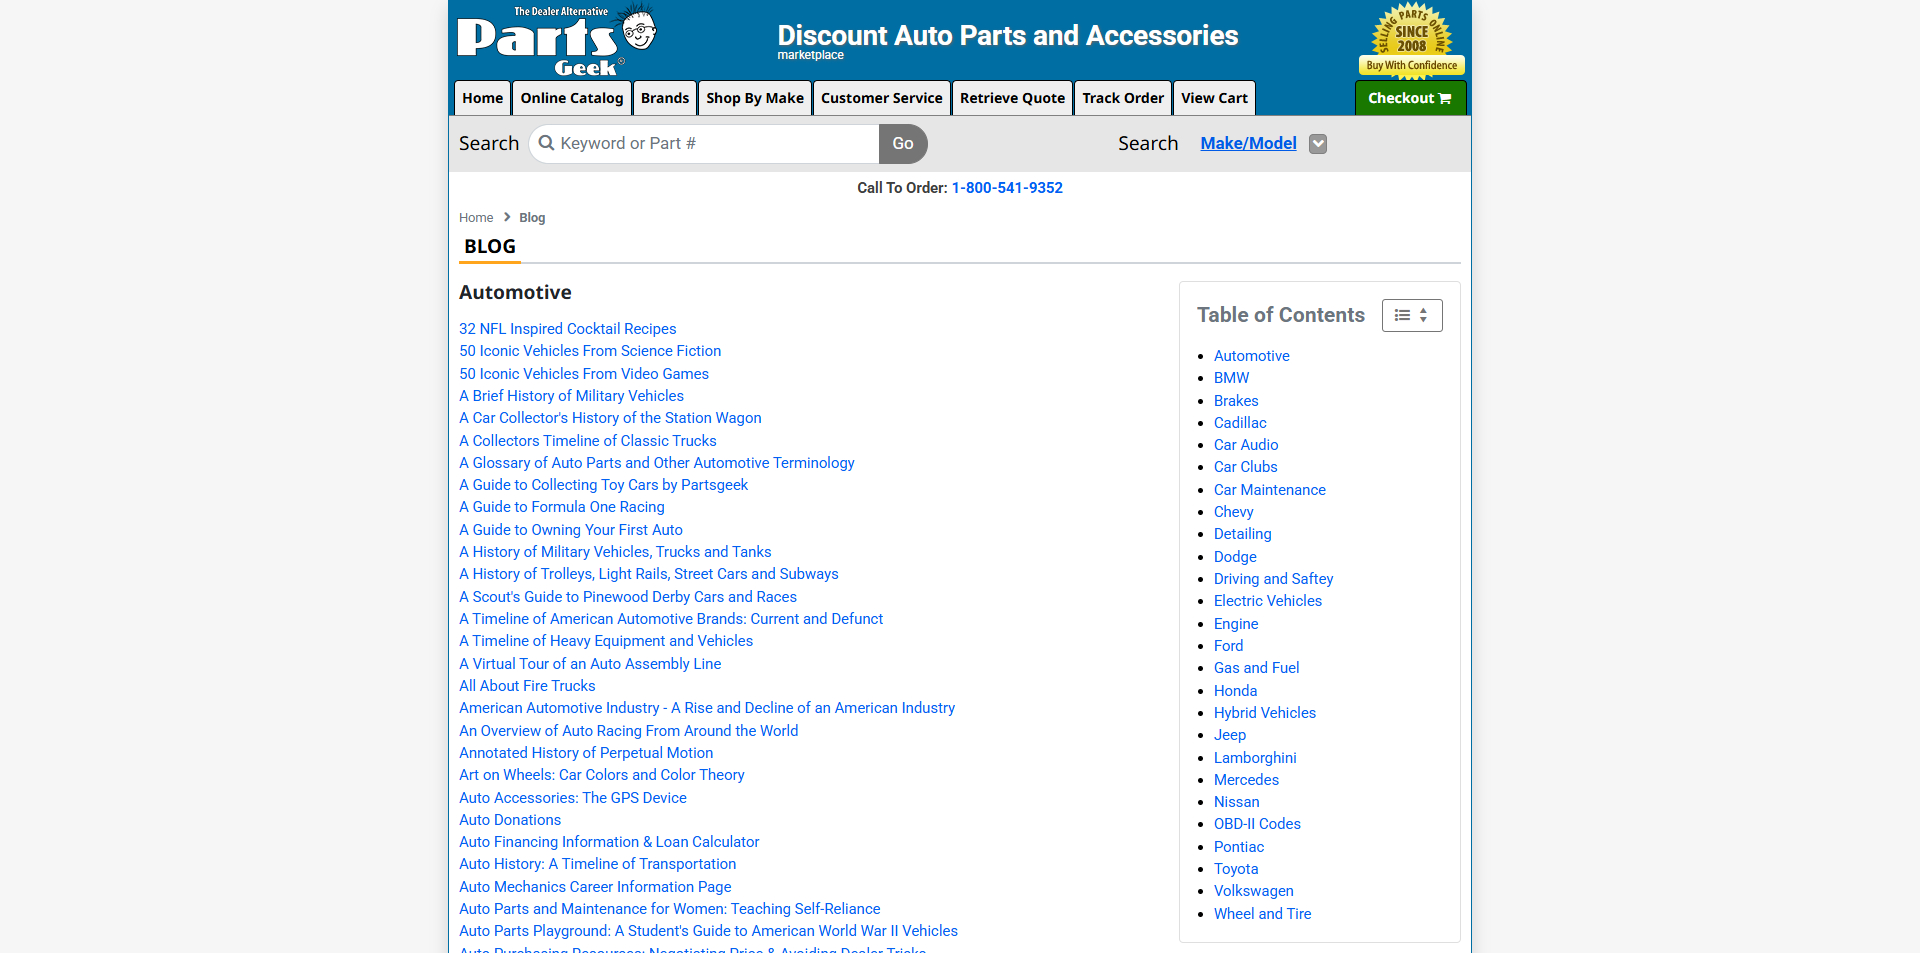Focus the Keyword or Part # field
The width and height of the screenshot is (1920, 953).
tap(704, 144)
